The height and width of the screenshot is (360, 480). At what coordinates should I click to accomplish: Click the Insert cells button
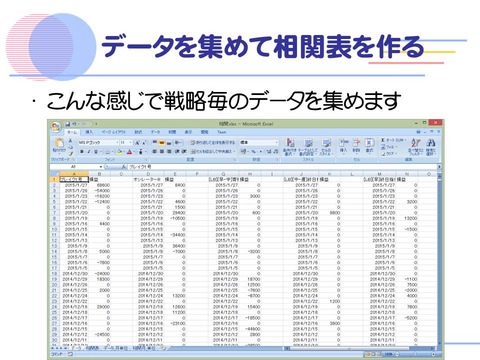(x=343, y=146)
